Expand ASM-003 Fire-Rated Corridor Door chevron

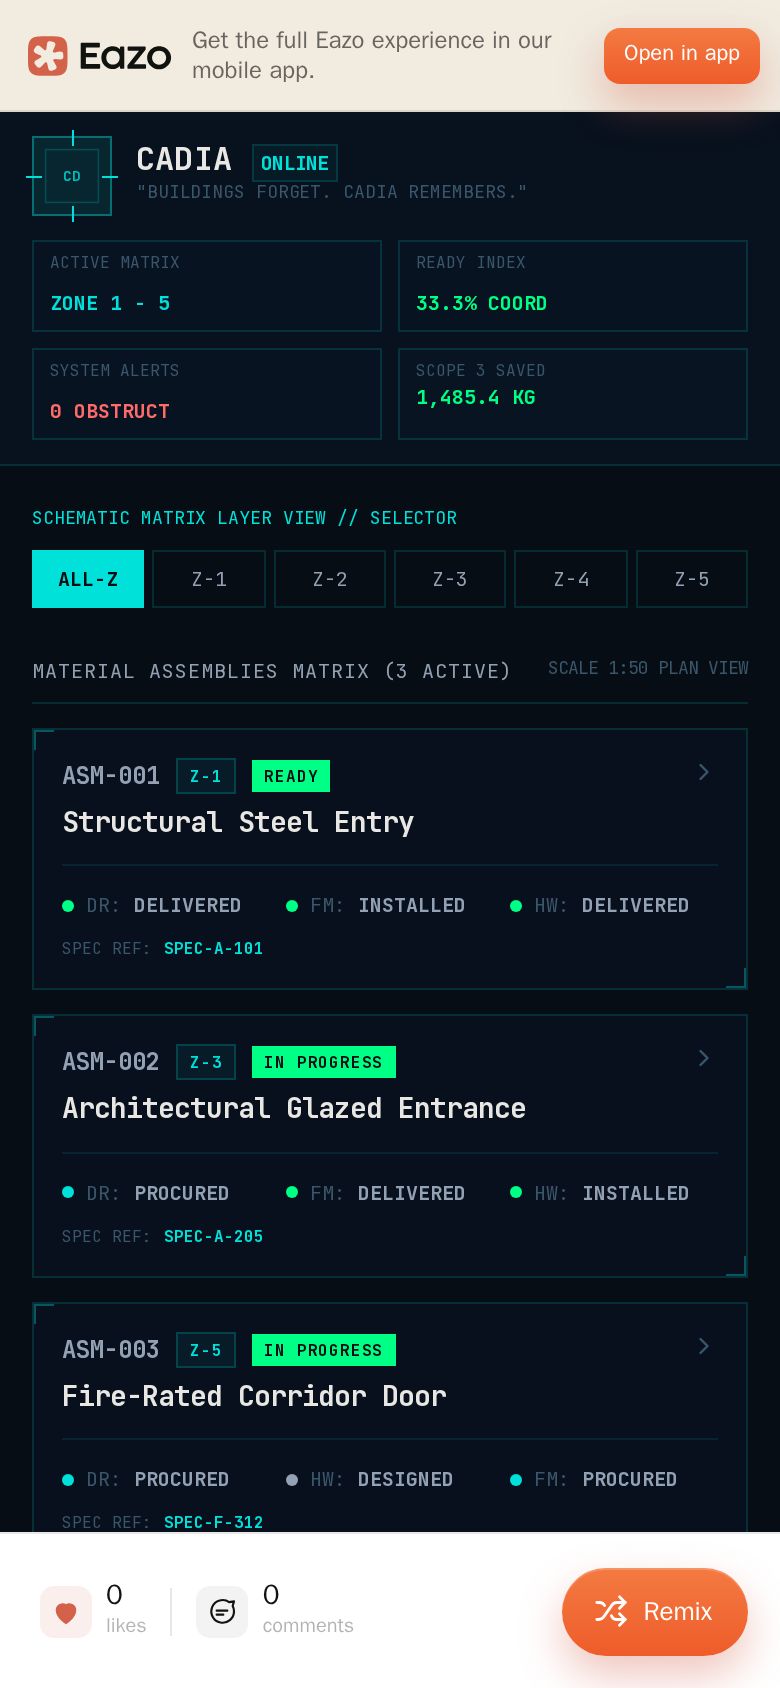pos(704,1346)
